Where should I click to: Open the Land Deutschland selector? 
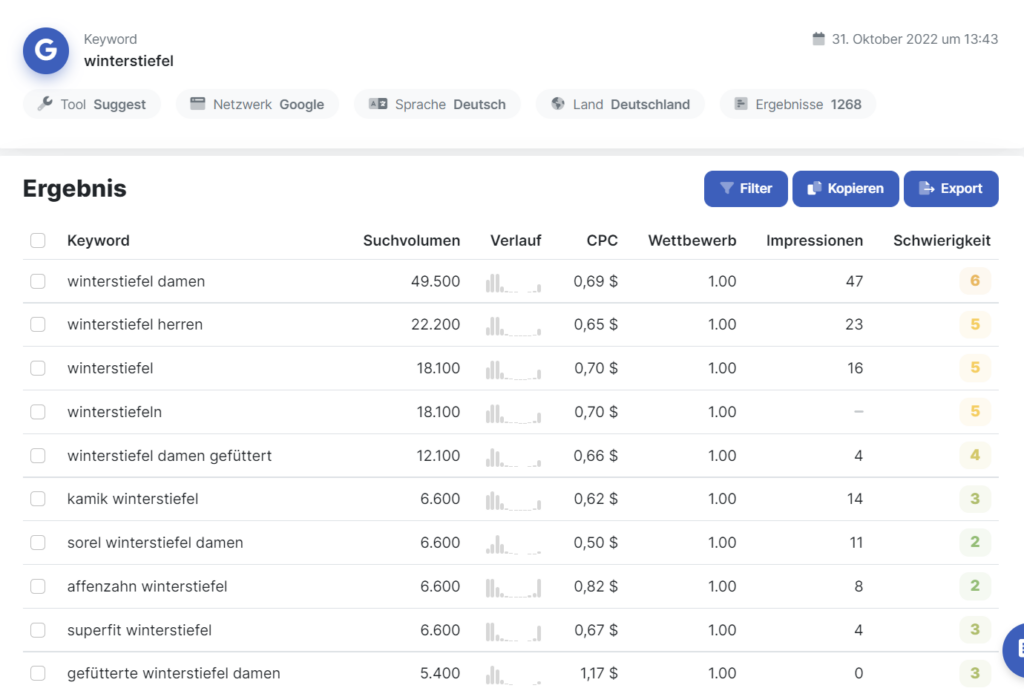[620, 104]
